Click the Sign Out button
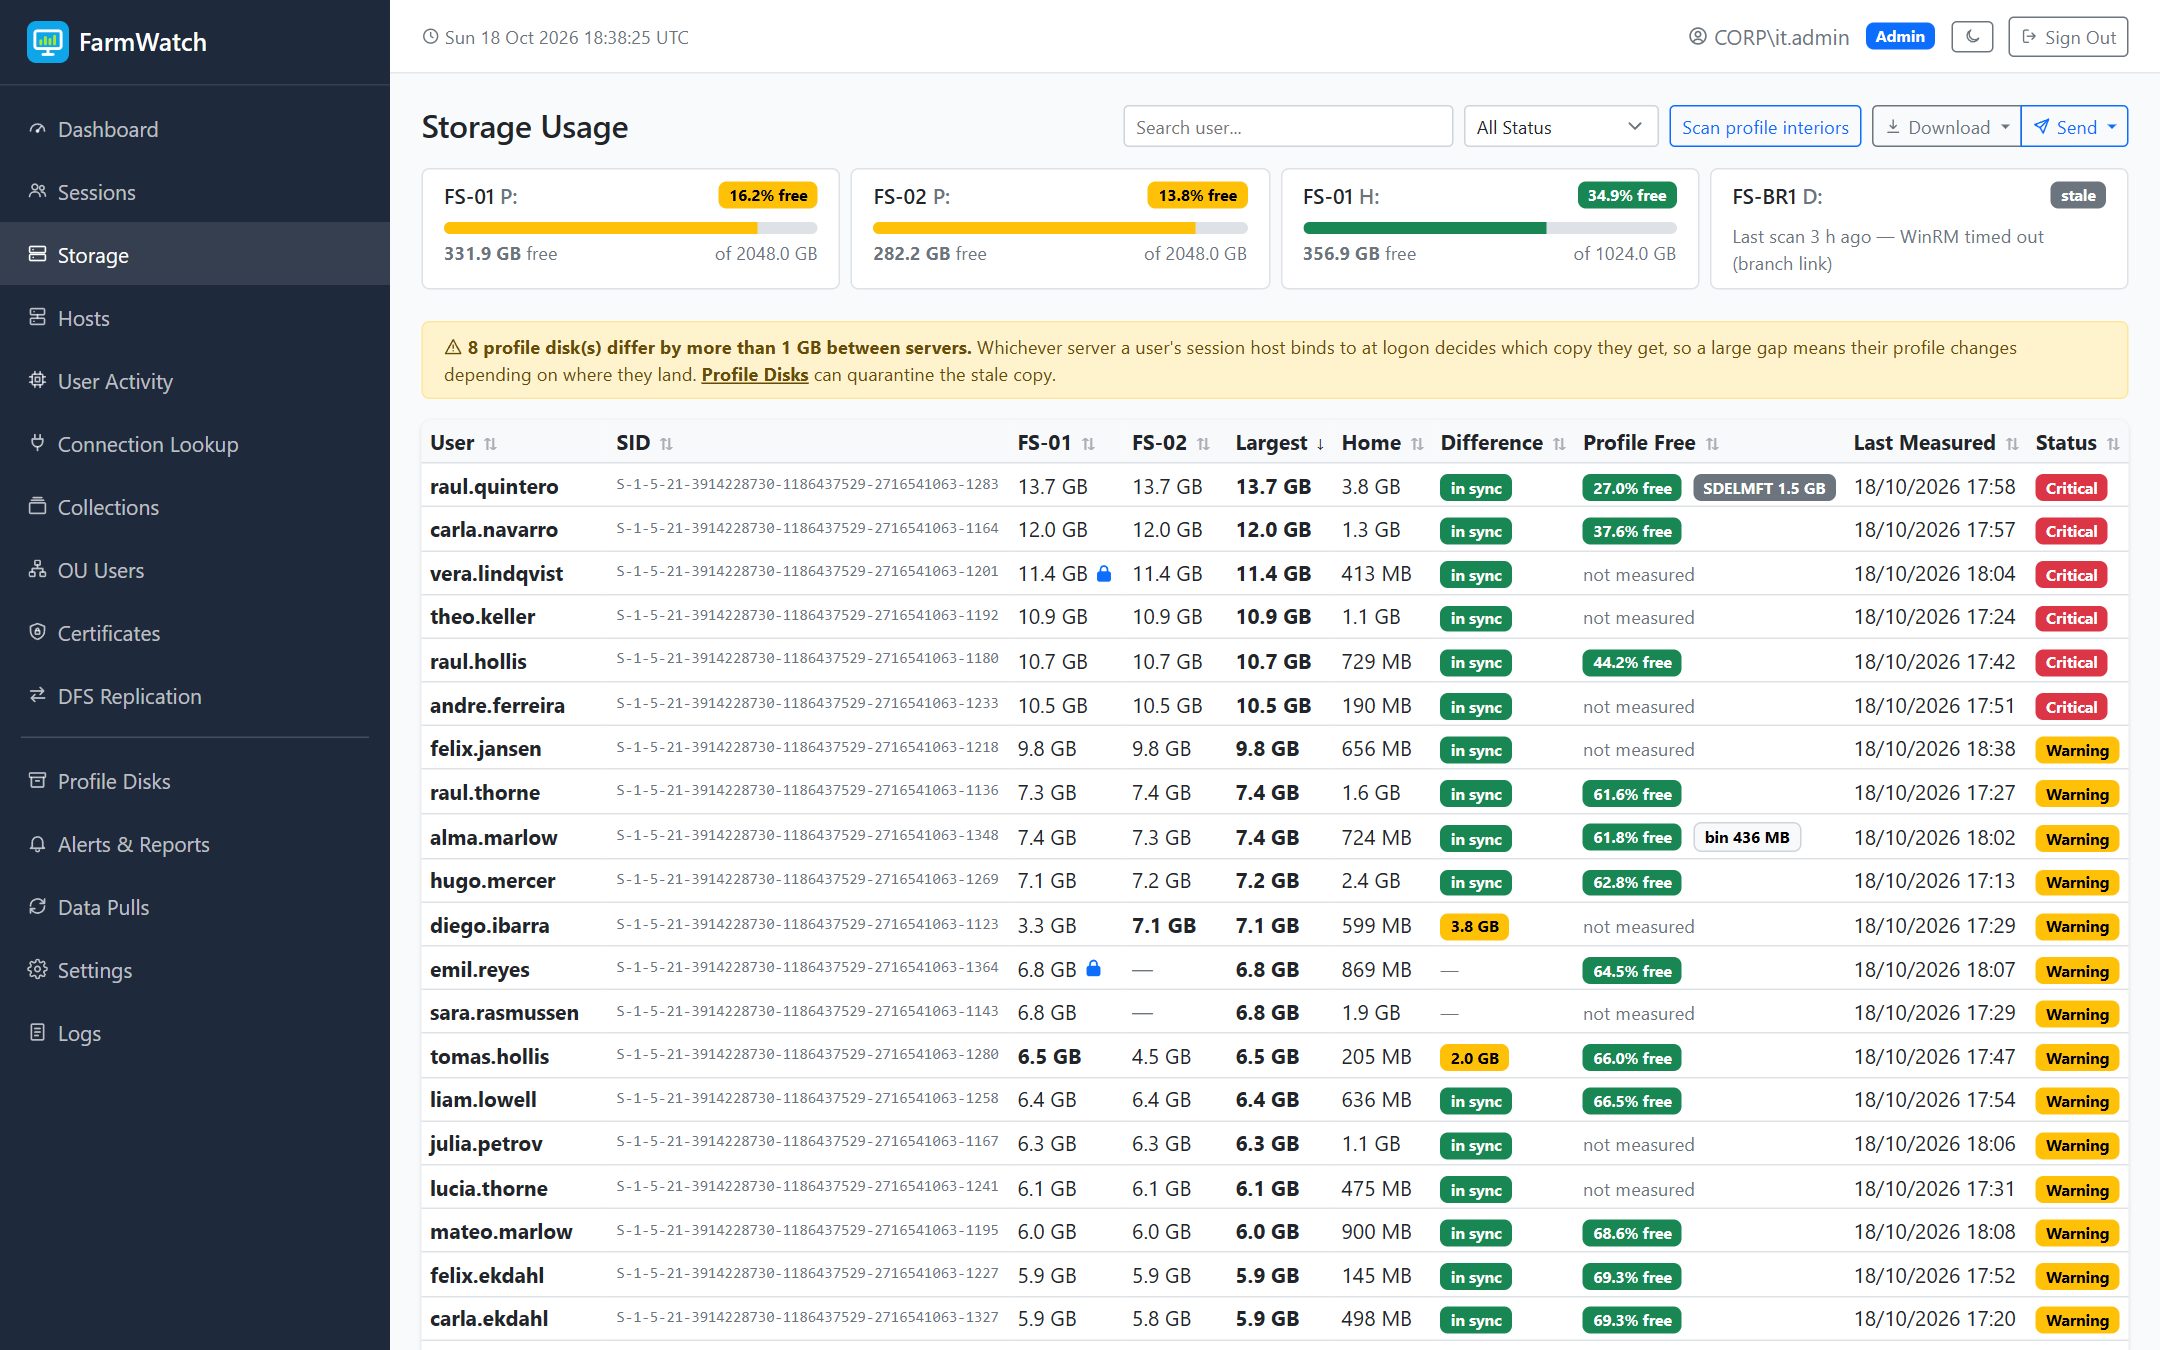2160x1350 pixels. click(2068, 37)
